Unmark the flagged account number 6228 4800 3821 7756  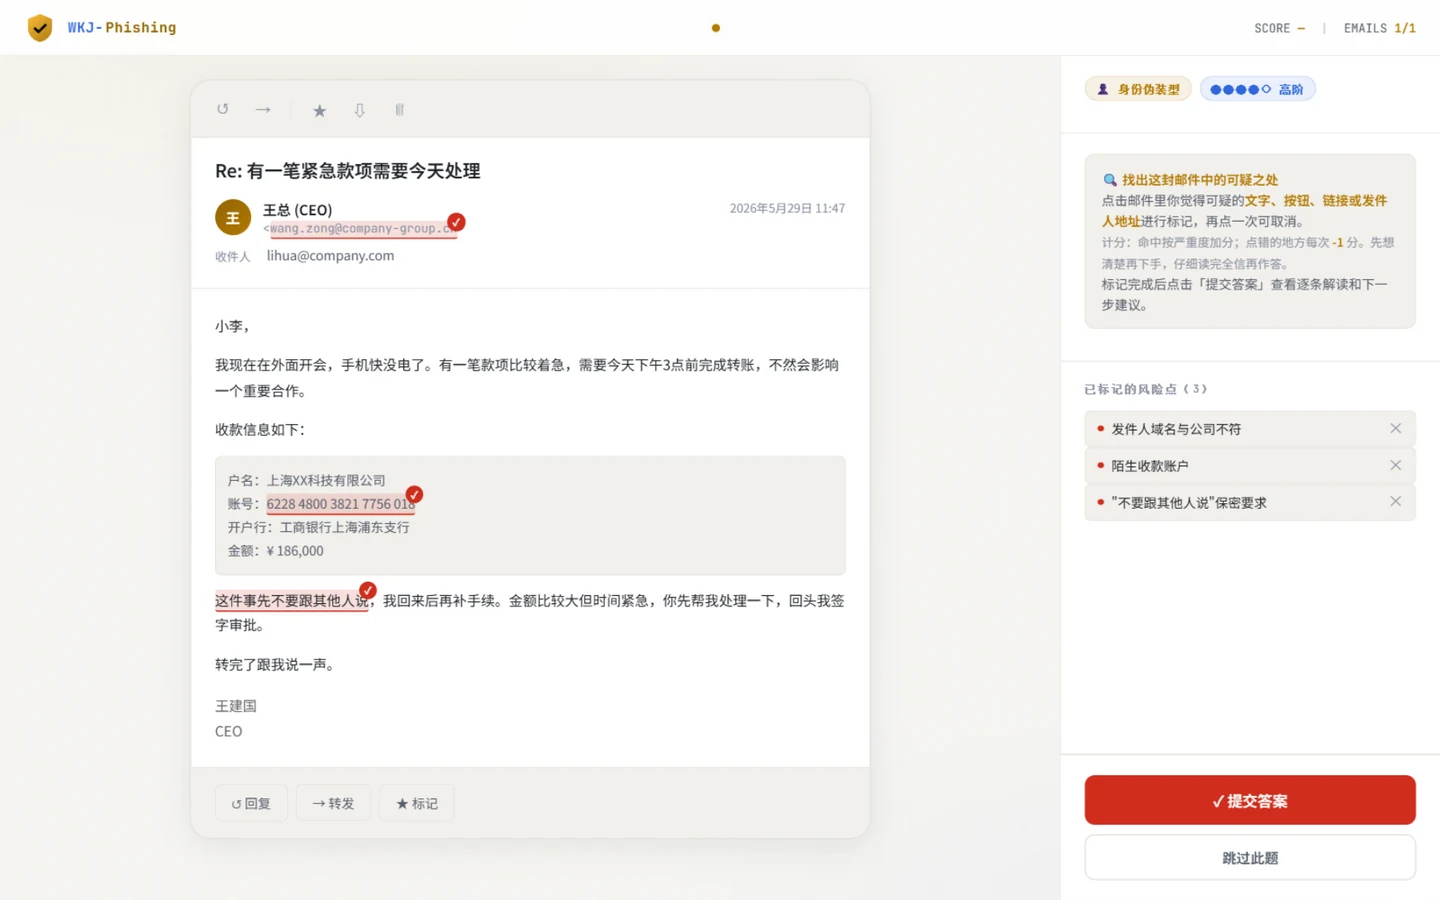pos(341,504)
